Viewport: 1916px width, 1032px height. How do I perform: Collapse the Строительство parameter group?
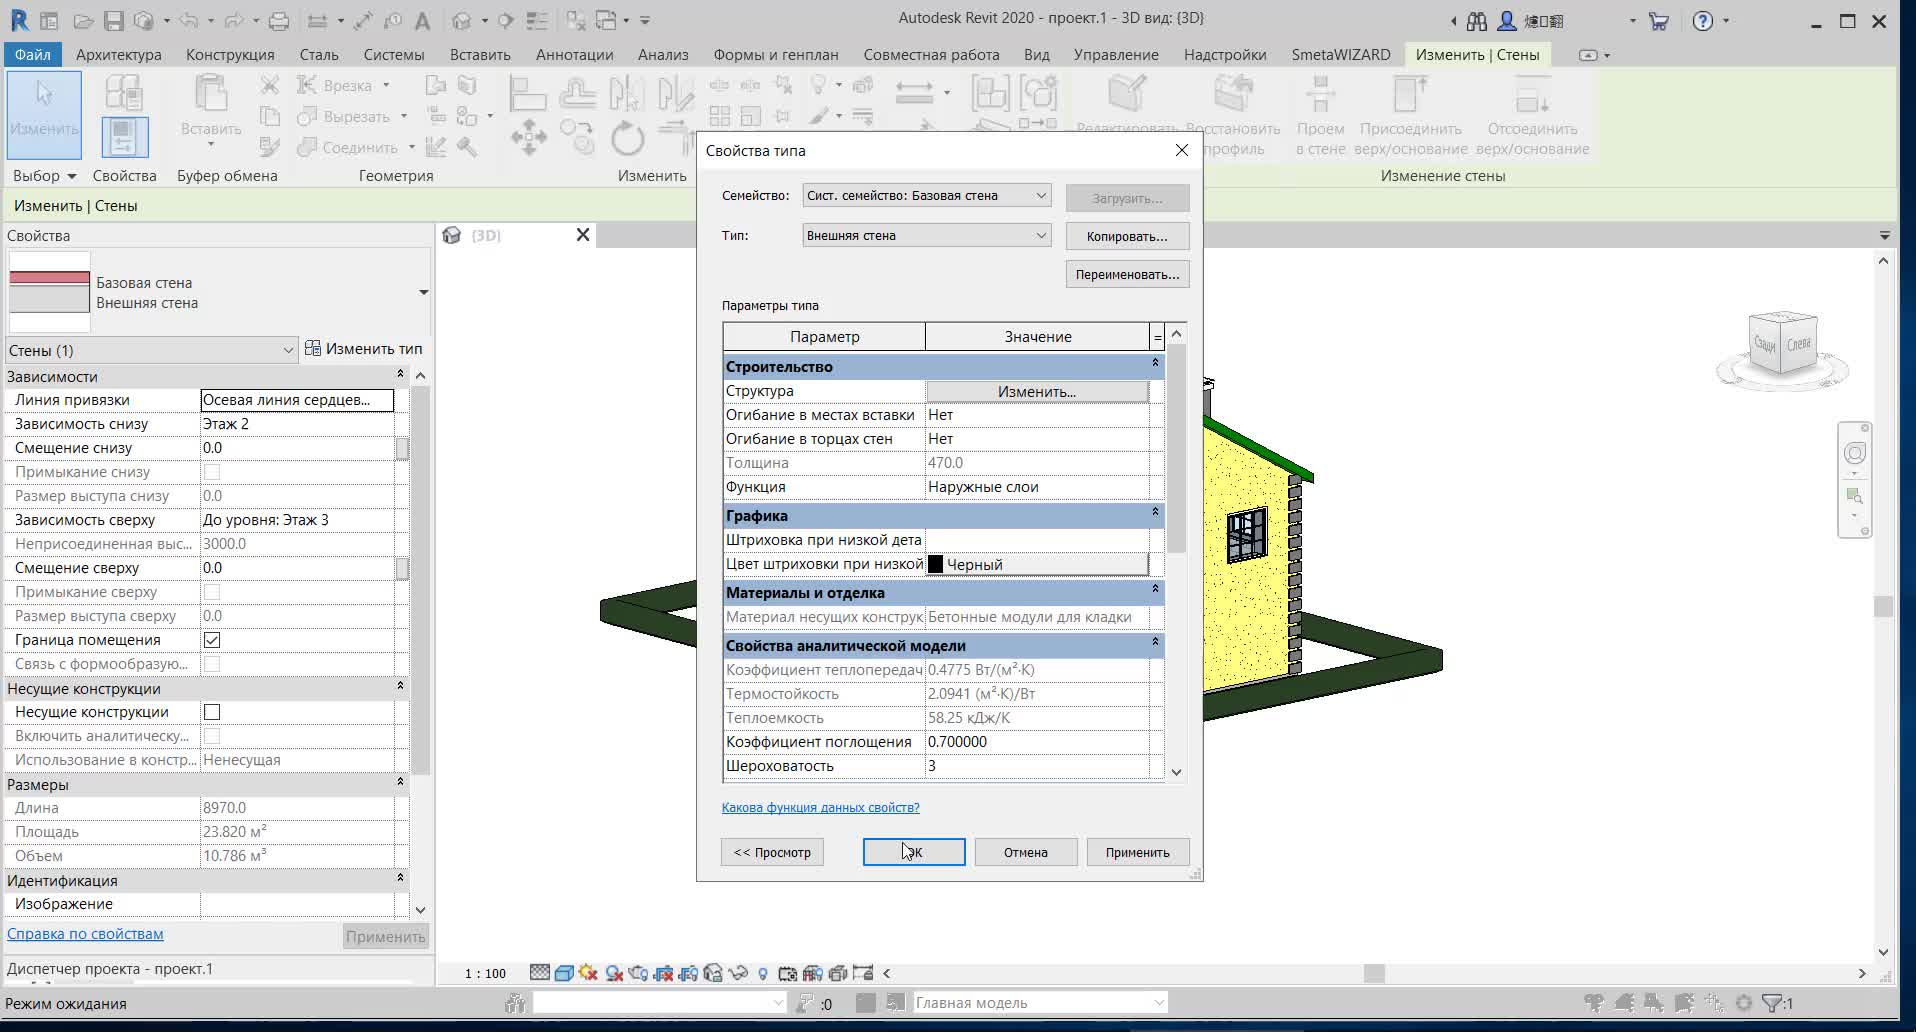pos(1155,364)
